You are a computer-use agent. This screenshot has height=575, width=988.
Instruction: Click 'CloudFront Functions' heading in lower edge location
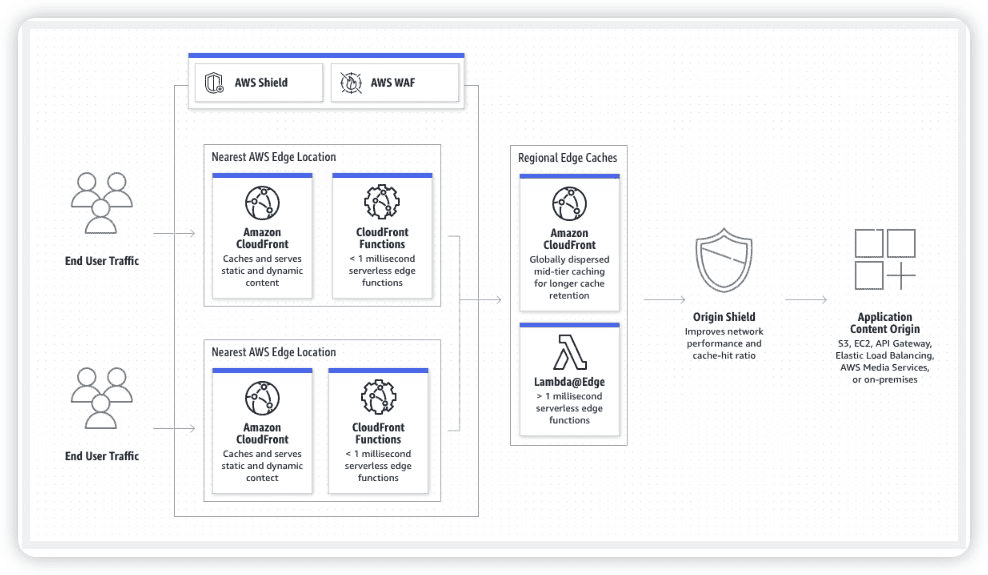[378, 433]
